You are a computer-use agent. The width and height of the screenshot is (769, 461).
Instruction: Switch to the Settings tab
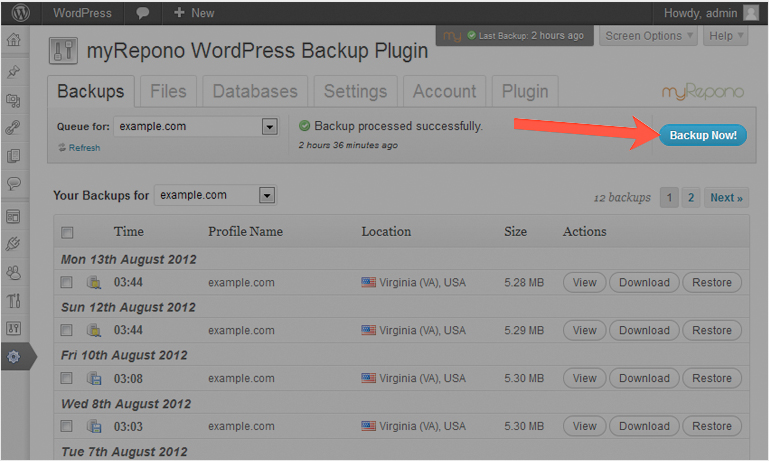[356, 91]
